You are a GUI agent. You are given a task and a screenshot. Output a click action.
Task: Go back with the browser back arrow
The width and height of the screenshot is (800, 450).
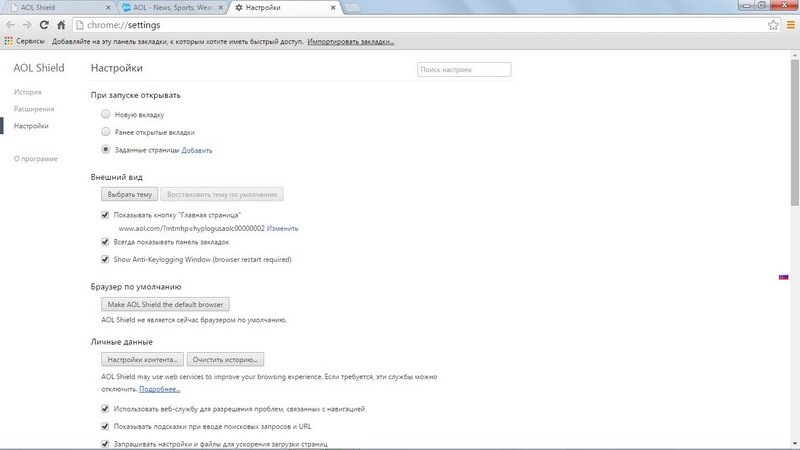click(10, 25)
